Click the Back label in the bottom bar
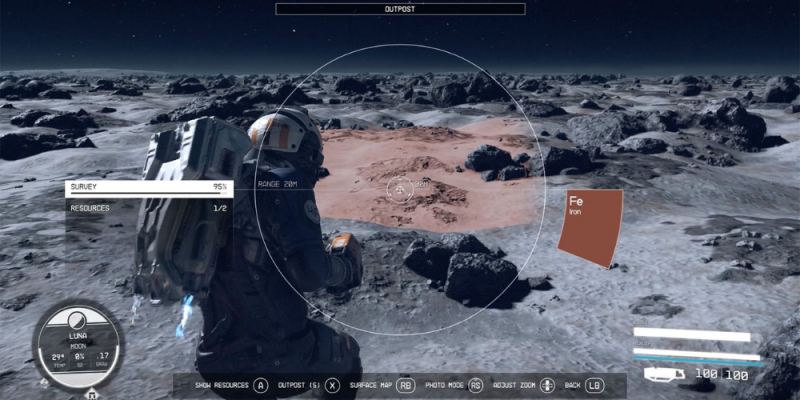 point(572,385)
